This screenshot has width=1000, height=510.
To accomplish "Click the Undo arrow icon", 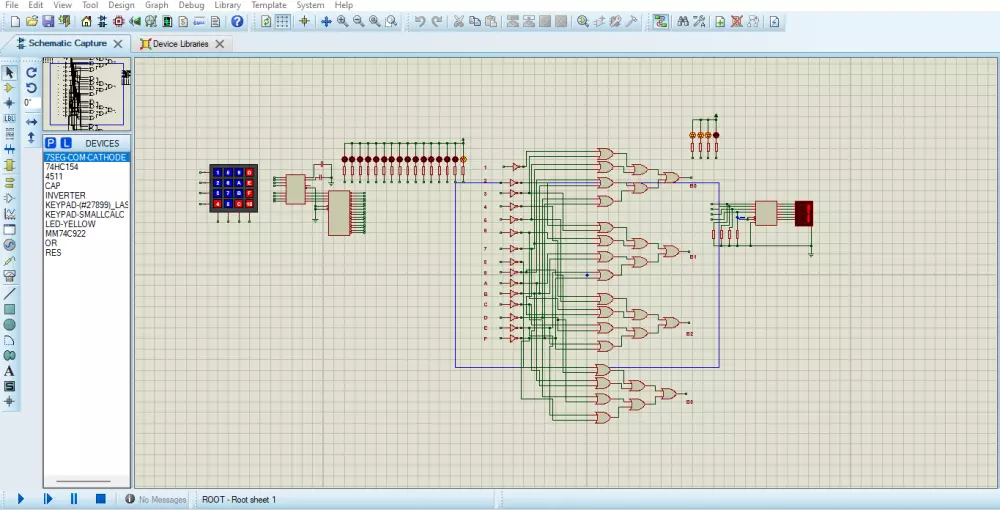I will point(420,21).
